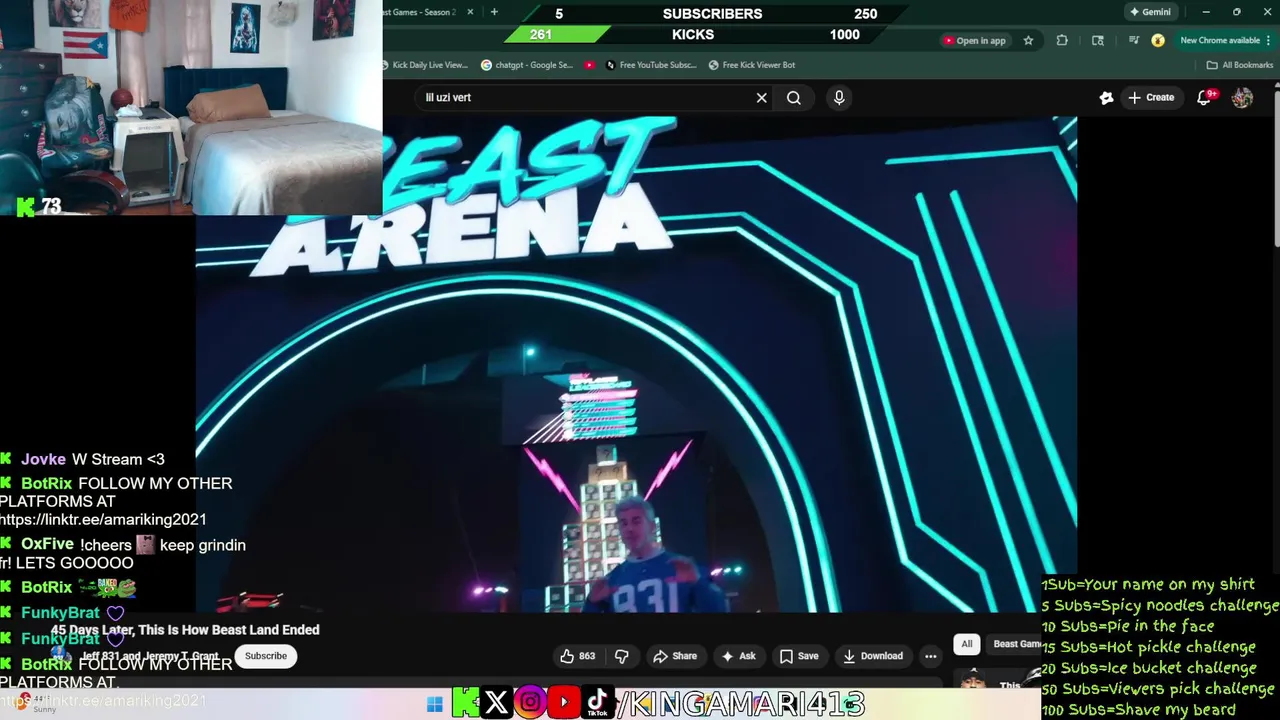The width and height of the screenshot is (1280, 720).
Task: Bookmark this page with the star icon
Action: click(1028, 41)
